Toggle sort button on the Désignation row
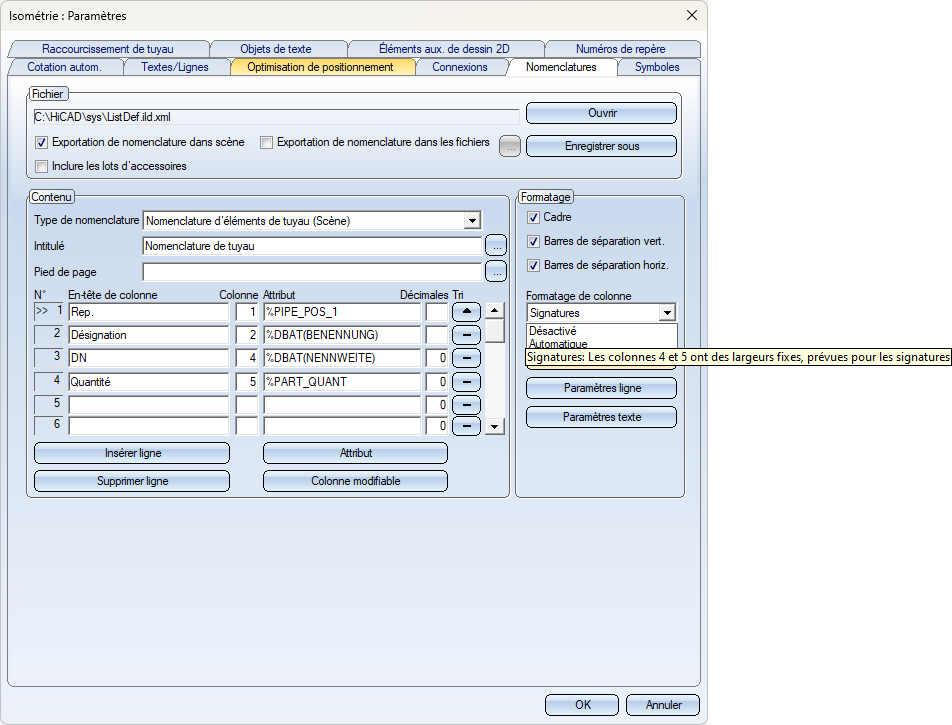The width and height of the screenshot is (952, 725). (466, 335)
